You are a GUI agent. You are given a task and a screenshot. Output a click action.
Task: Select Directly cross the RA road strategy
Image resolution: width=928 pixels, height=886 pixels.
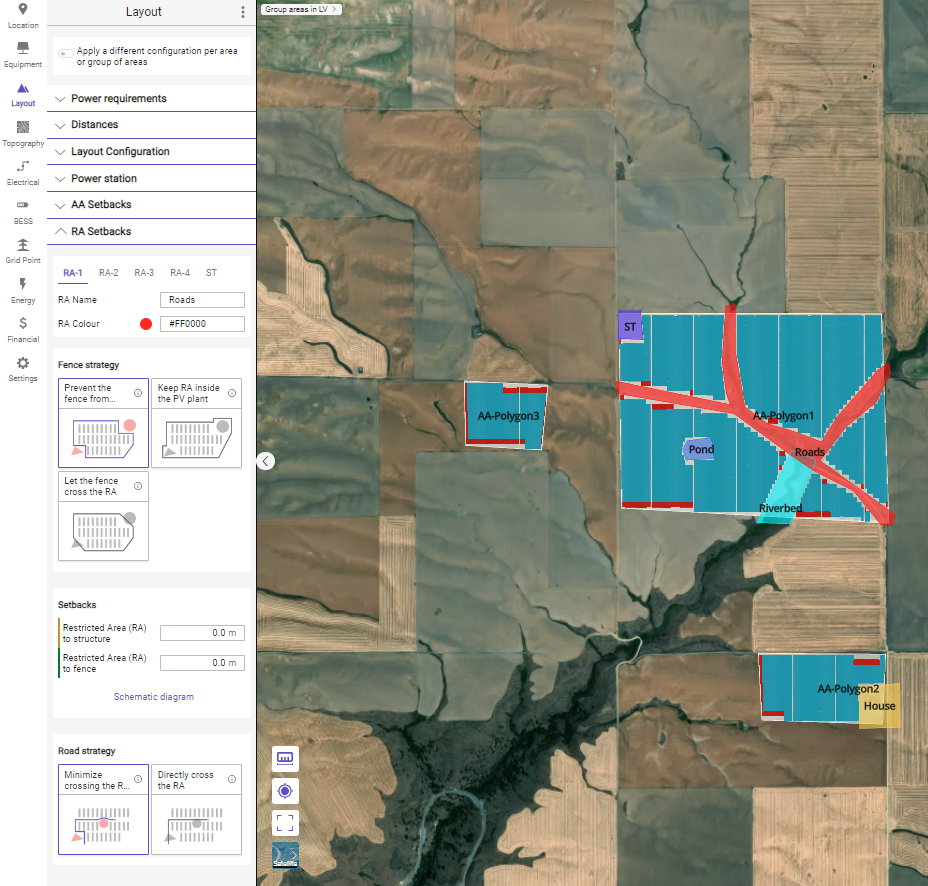[196, 809]
